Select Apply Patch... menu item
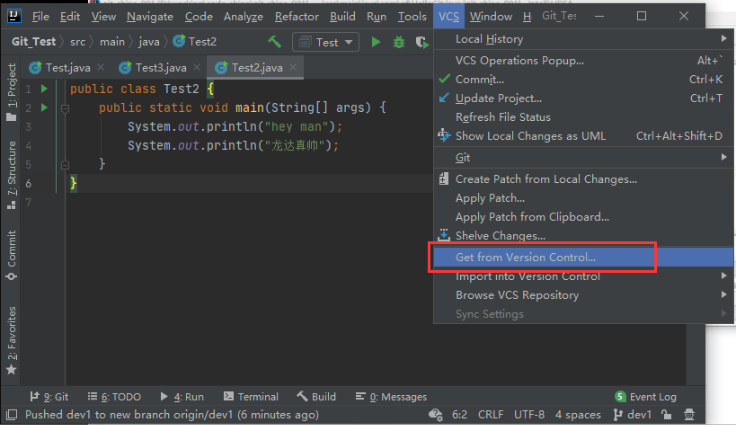 [x=583, y=198]
